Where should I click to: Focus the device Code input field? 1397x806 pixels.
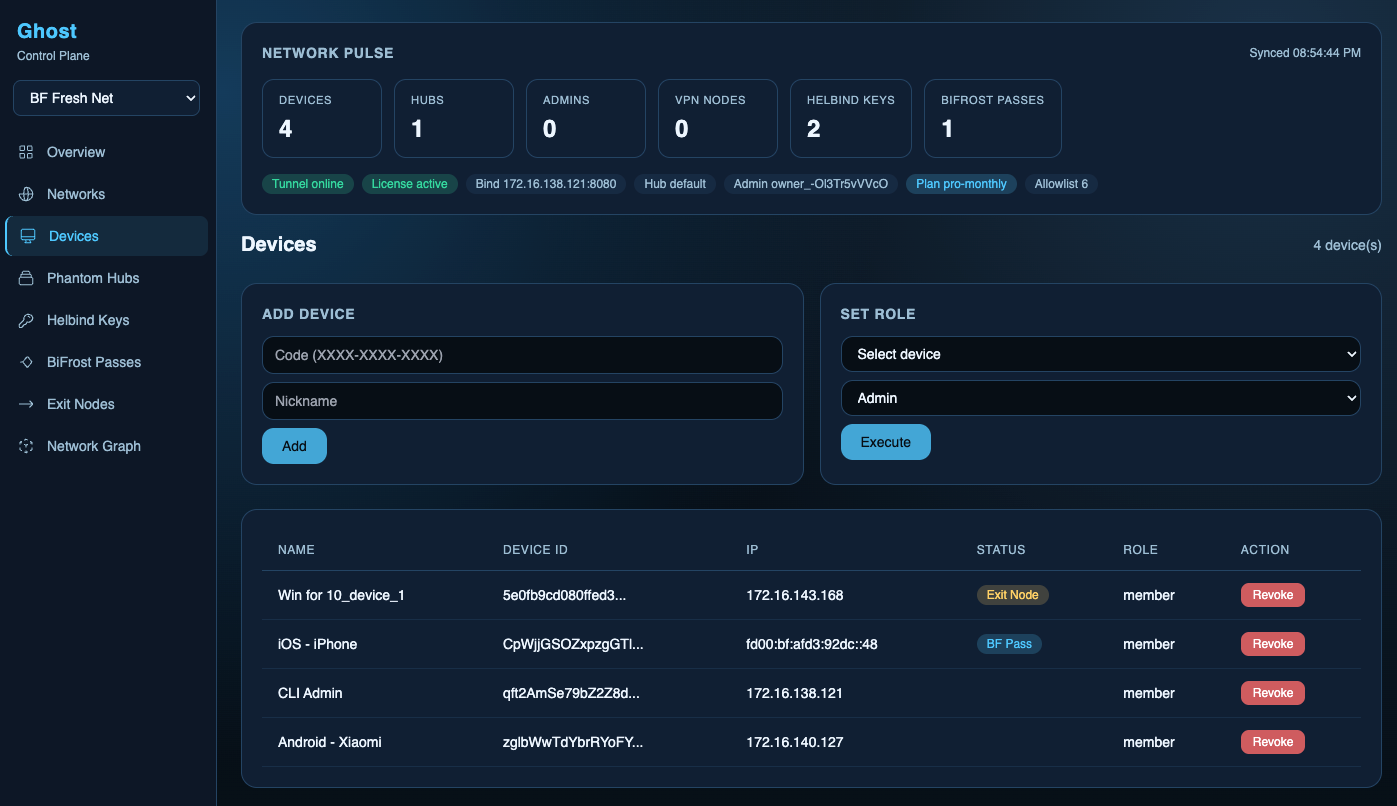(x=522, y=355)
